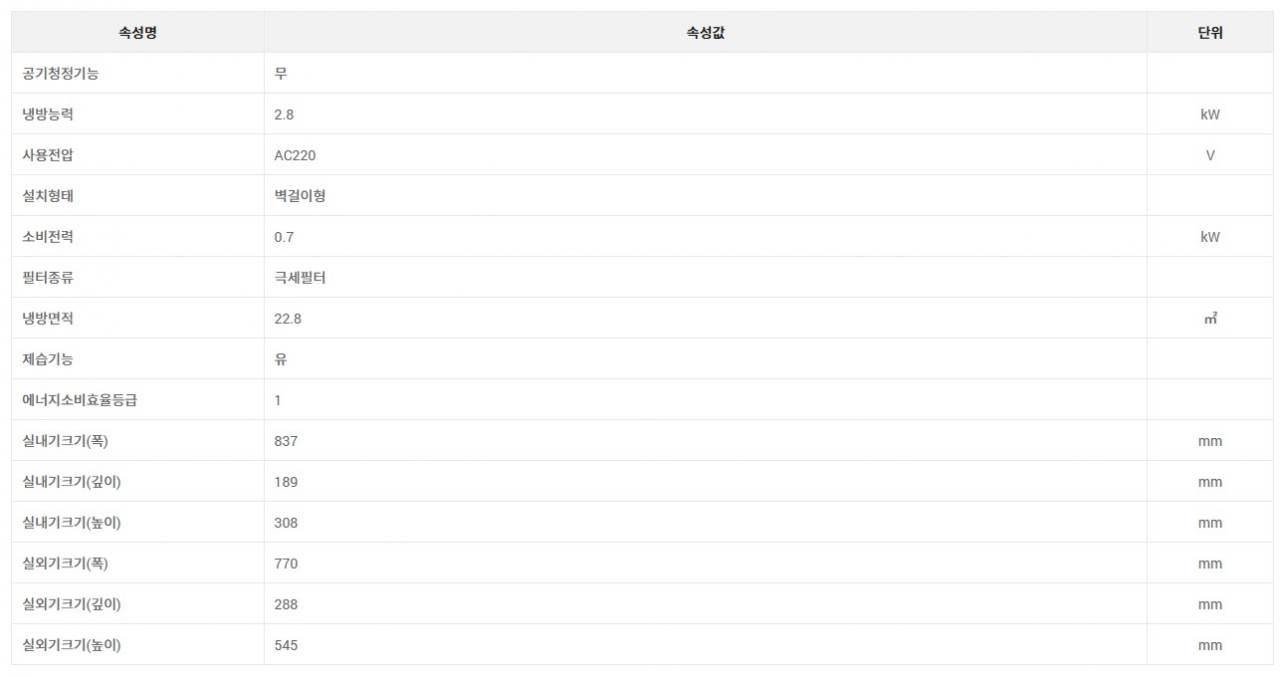Image resolution: width=1280 pixels, height=678 pixels.
Task: Click the ㎡ unit cell
Action: click(x=1210, y=319)
